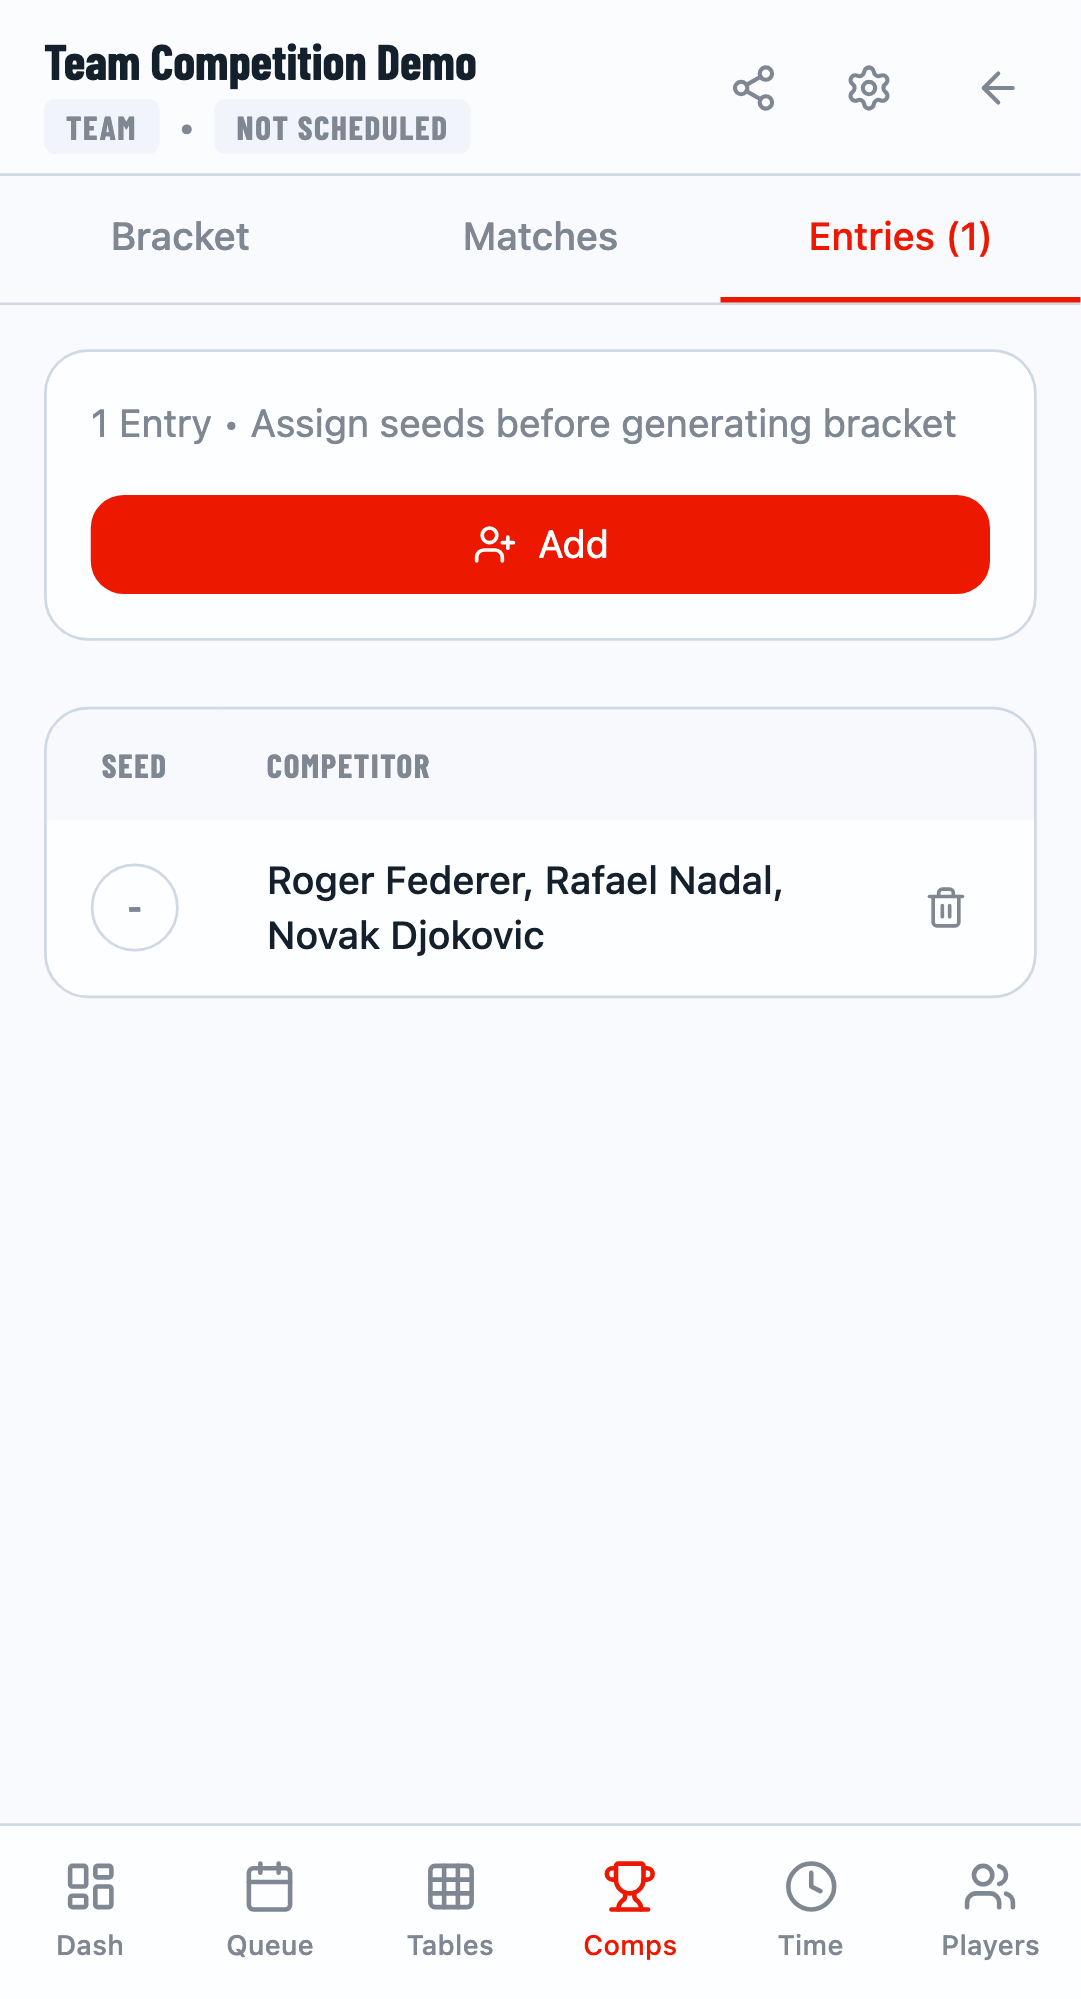
Task: Open the Players navigation icon
Action: [990, 1887]
